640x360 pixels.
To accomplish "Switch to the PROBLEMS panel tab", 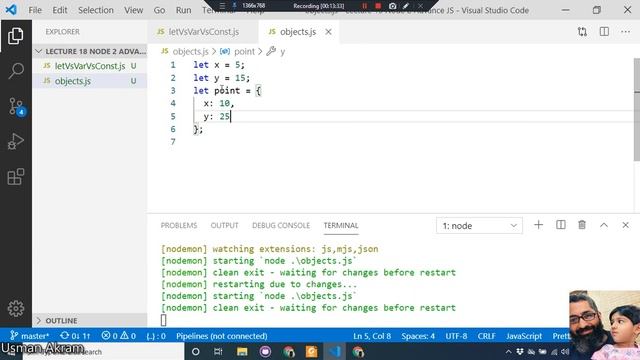I will [x=179, y=225].
